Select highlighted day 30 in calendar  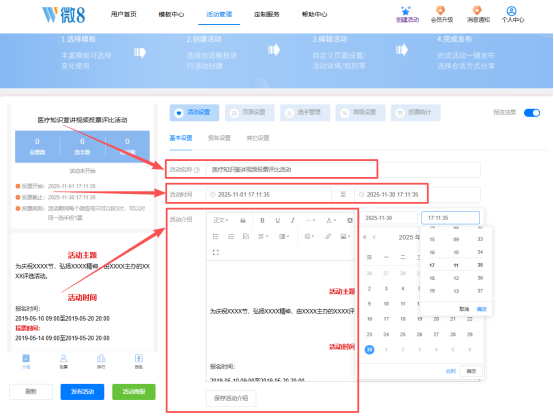click(x=369, y=350)
